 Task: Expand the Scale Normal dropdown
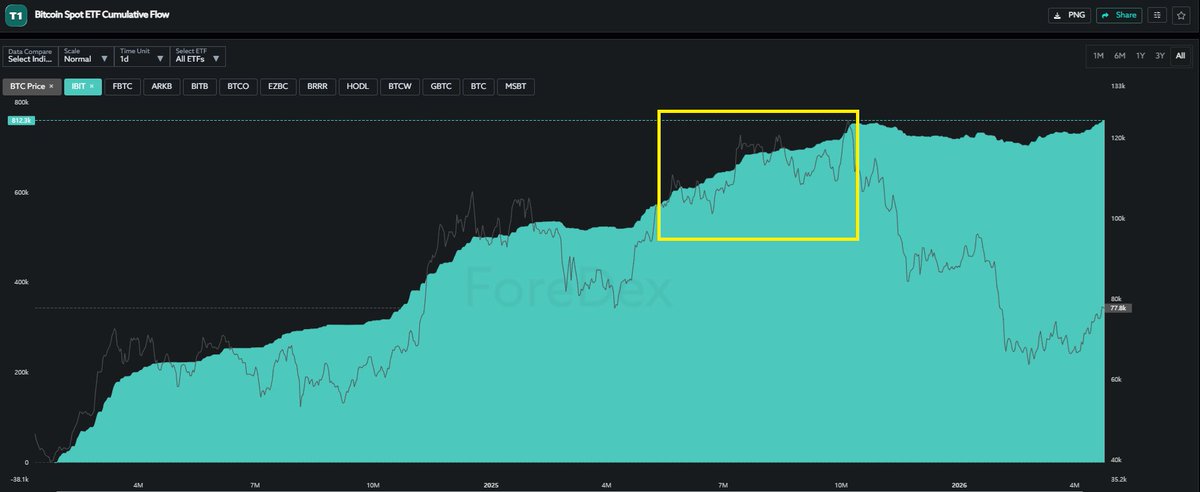tap(85, 55)
